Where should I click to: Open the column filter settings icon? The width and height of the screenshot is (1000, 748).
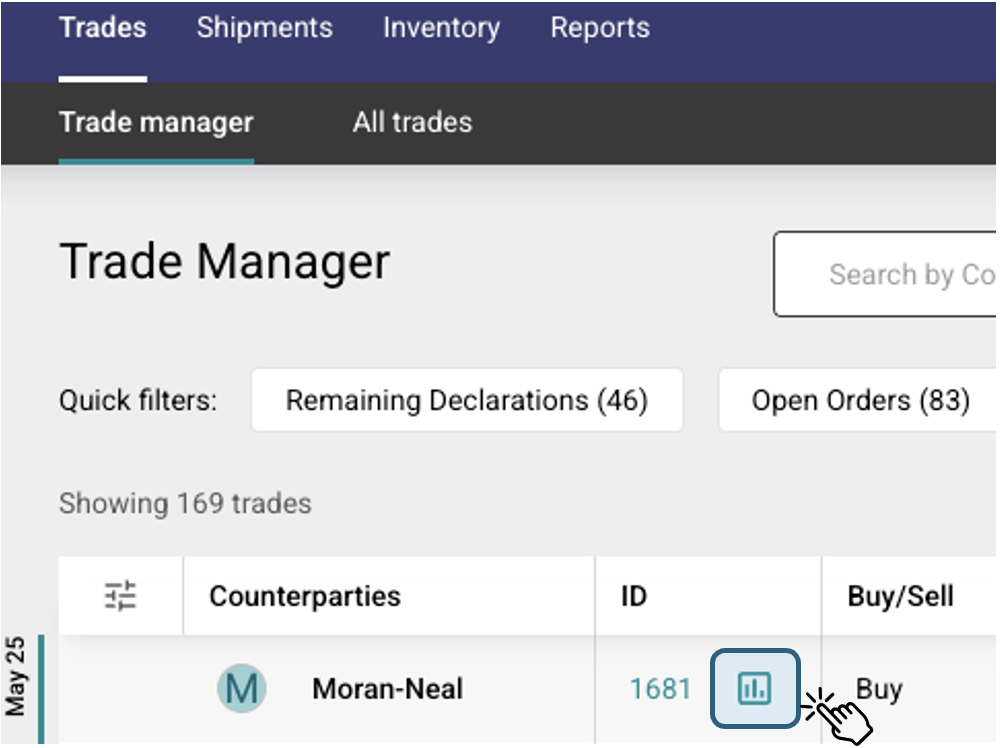coord(118,595)
